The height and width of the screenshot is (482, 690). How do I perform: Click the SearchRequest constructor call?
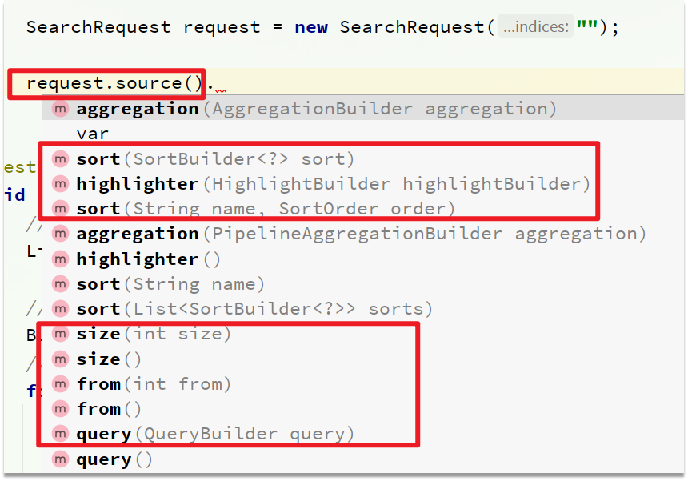(x=412, y=27)
